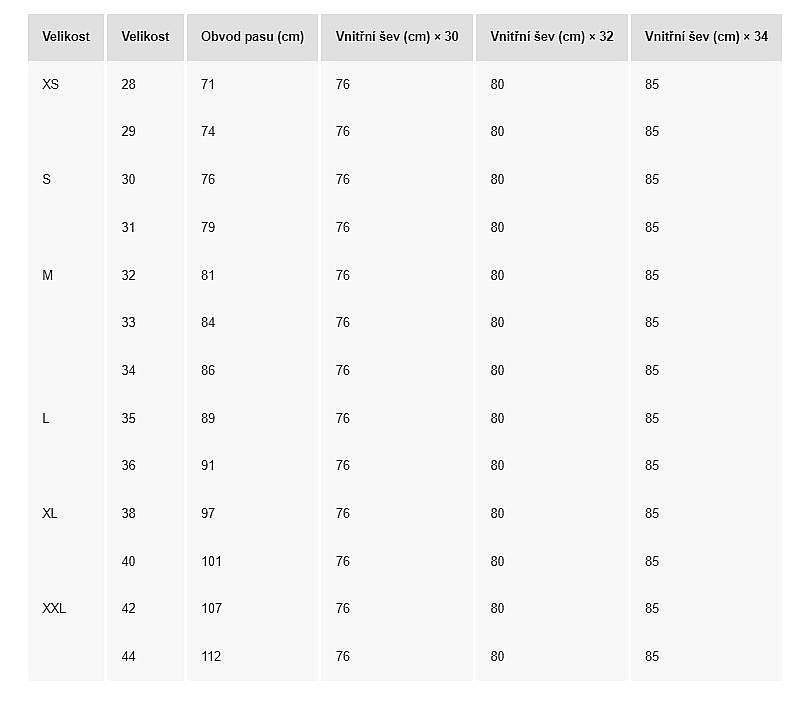Click waist circumference value 97
This screenshot has height=703, width=799.
coord(208,513)
